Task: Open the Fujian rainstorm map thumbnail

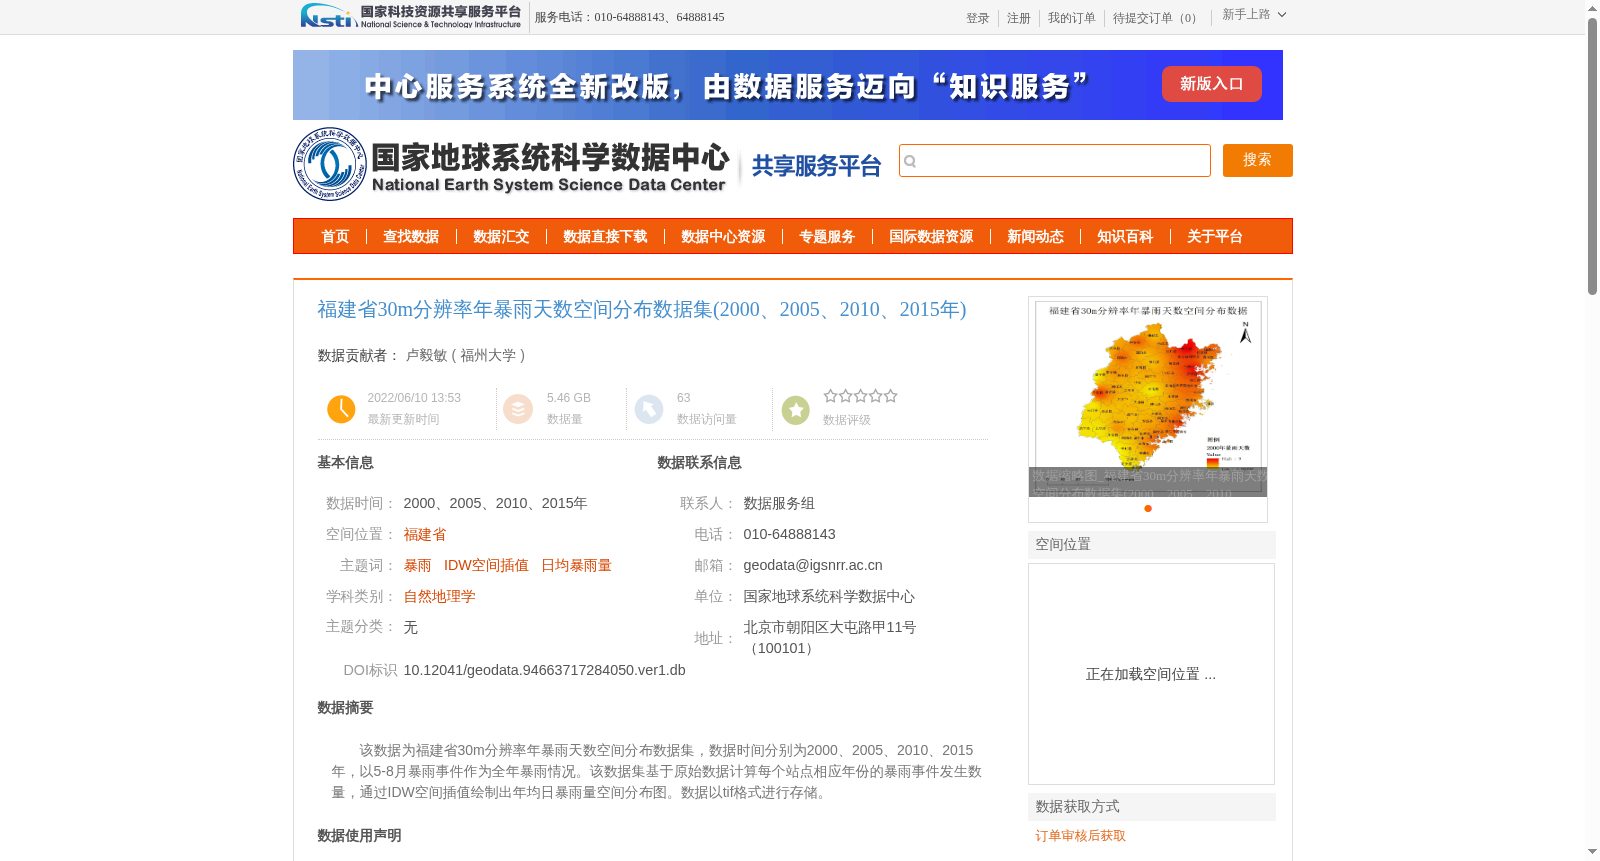Action: [x=1148, y=398]
